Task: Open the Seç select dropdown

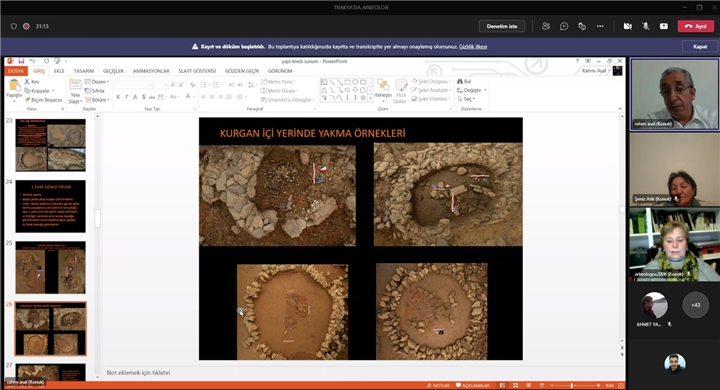Action: point(466,99)
